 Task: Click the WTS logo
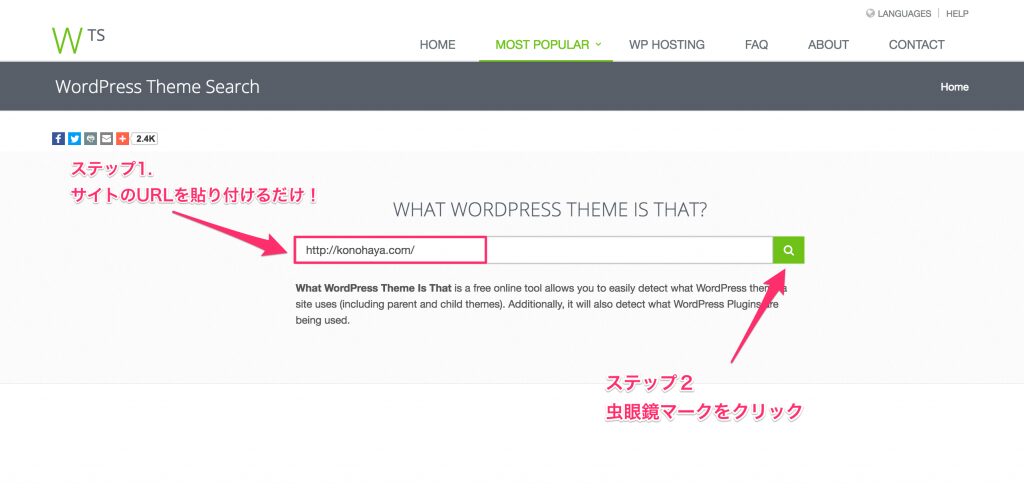(x=78, y=39)
